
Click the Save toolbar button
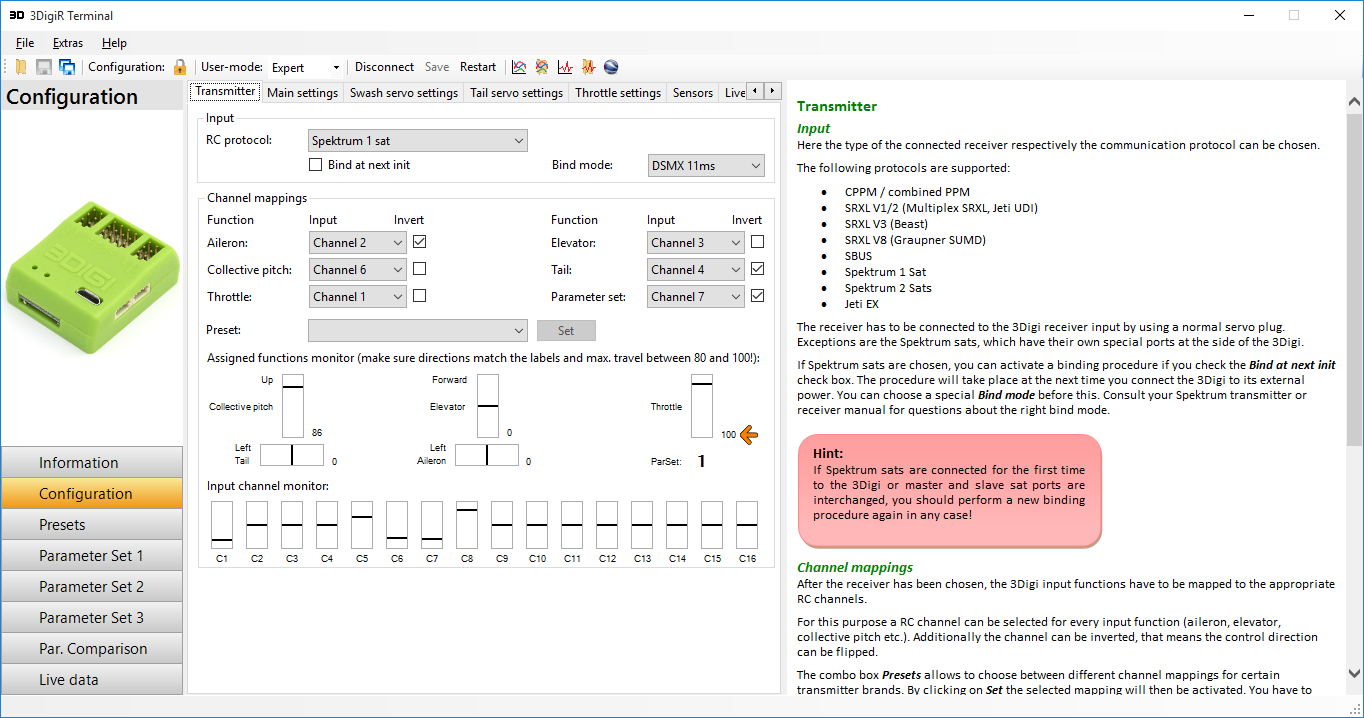click(437, 67)
